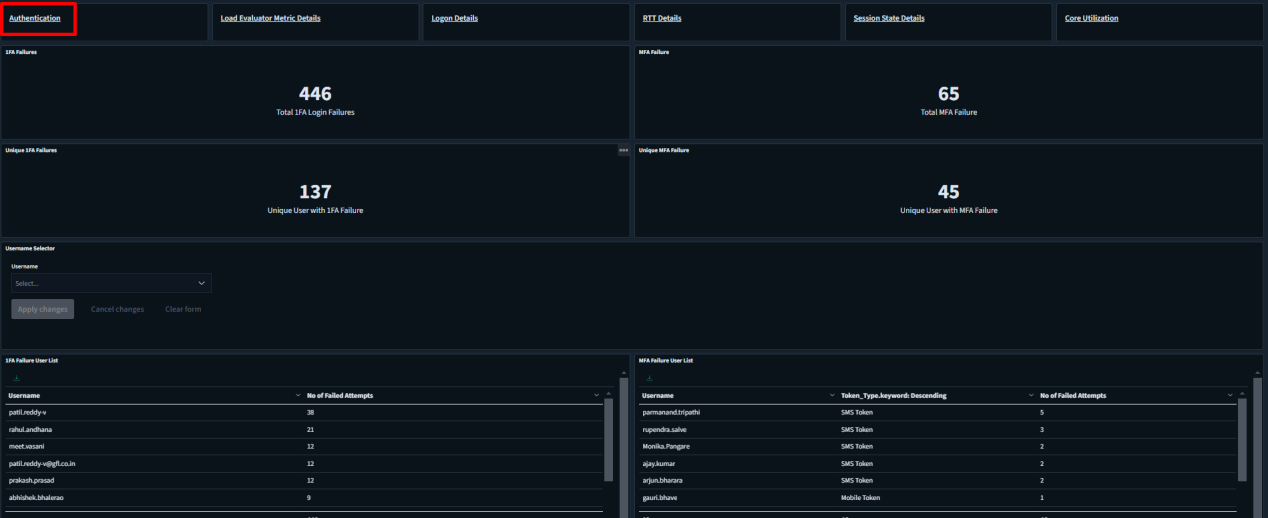This screenshot has height=518, width=1268.
Task: View the Core Utilization dashboard
Action: [1091, 18]
